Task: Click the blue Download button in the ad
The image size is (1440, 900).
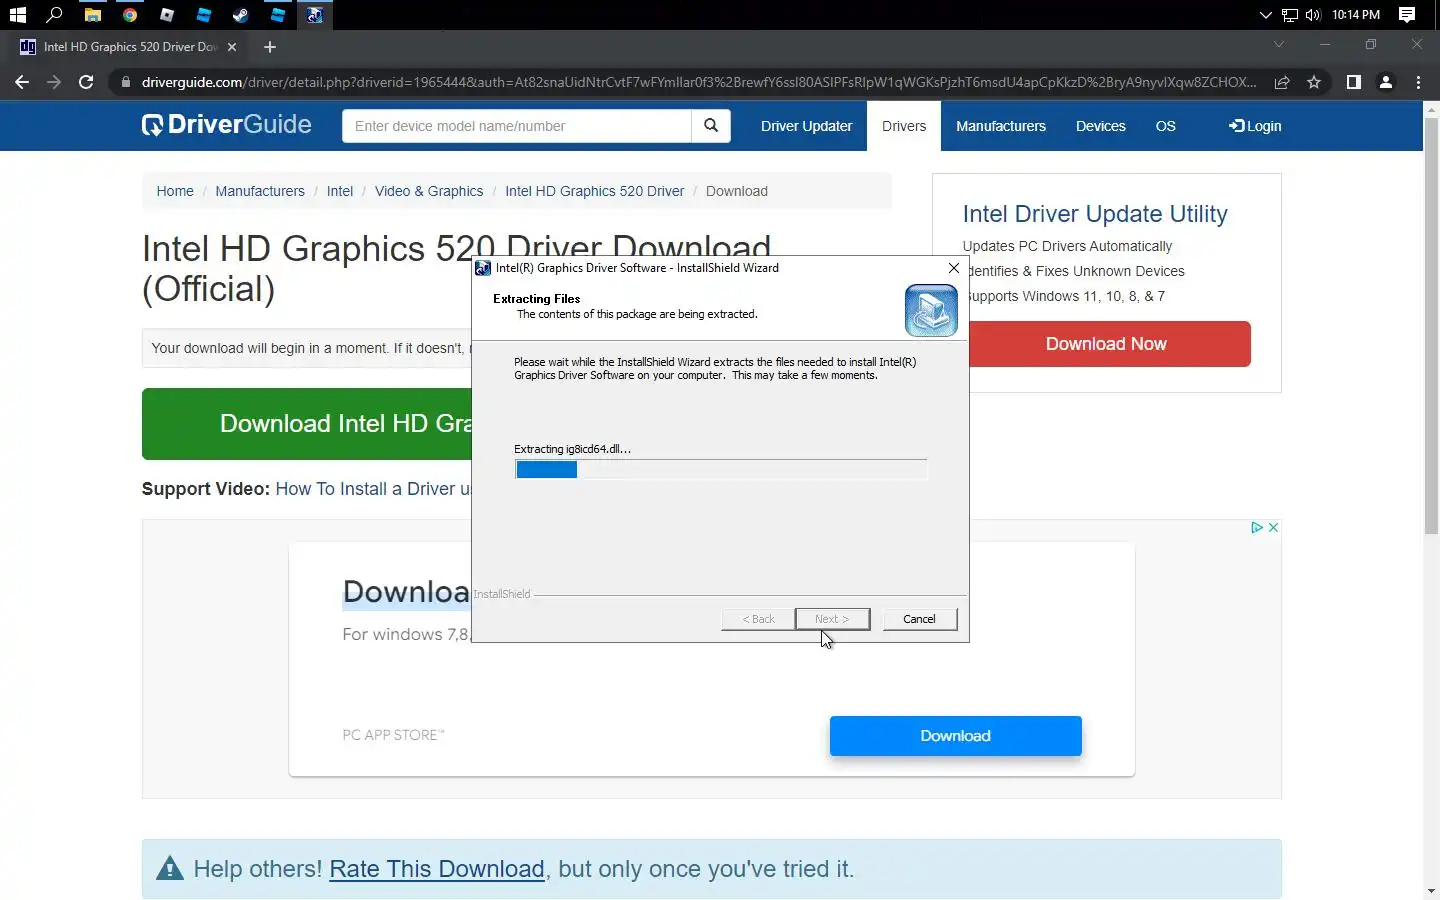Action: coord(956,736)
